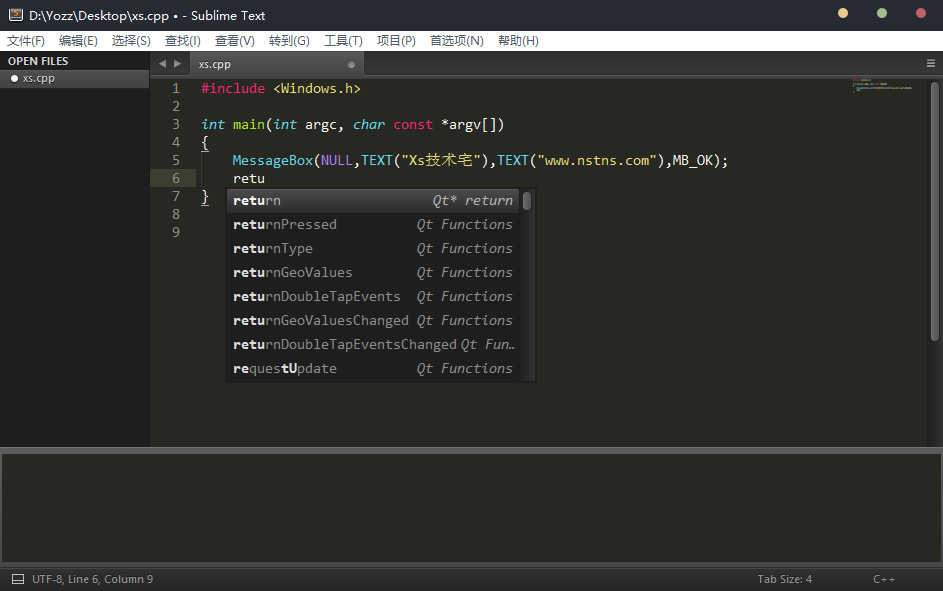
Task: Open the 选择(S) menu
Action: [131, 41]
